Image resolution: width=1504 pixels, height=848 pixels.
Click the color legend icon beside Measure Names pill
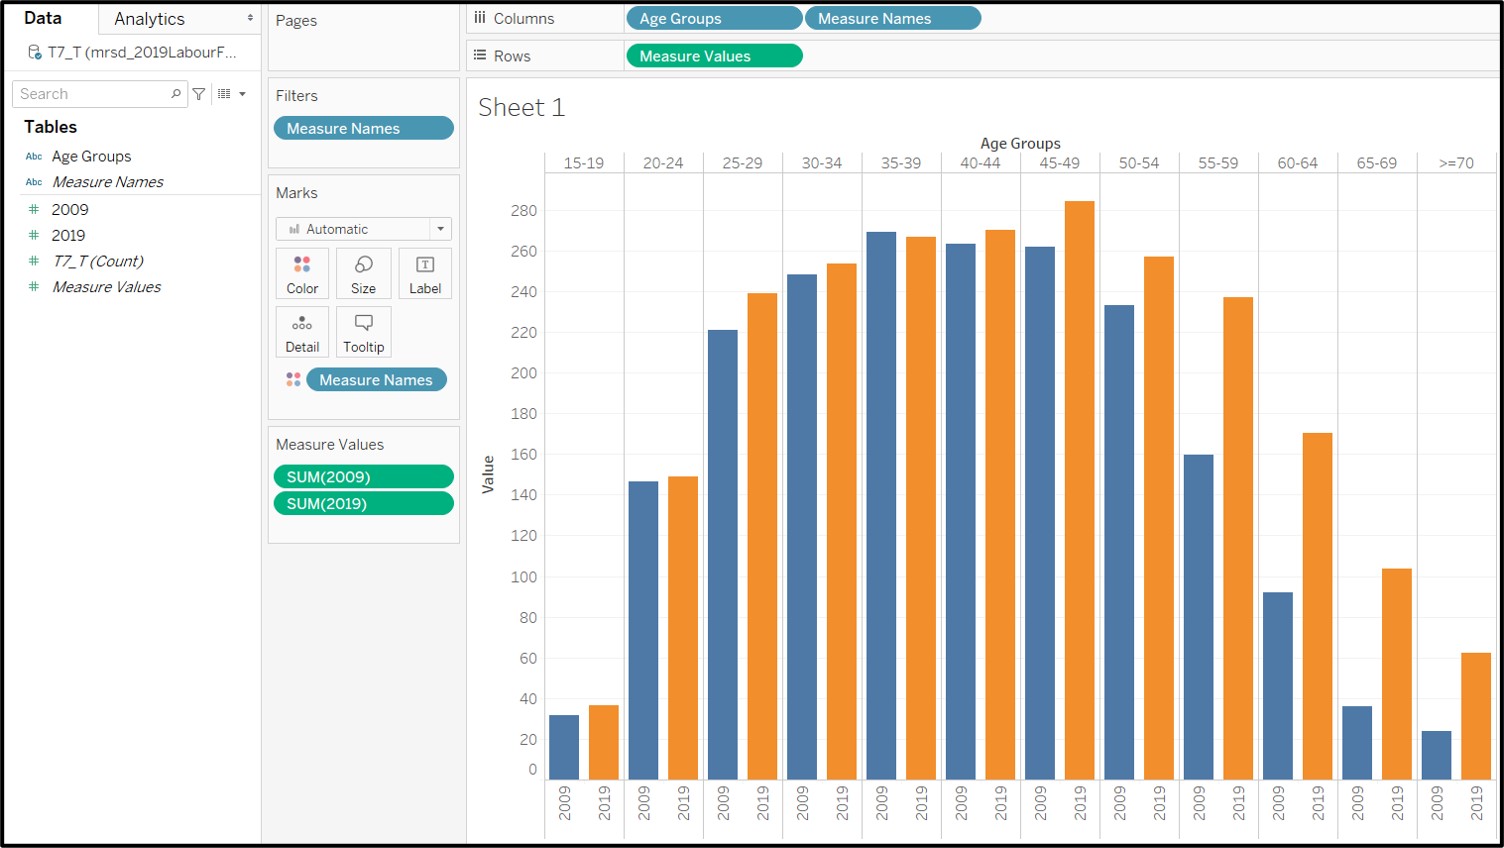point(293,379)
